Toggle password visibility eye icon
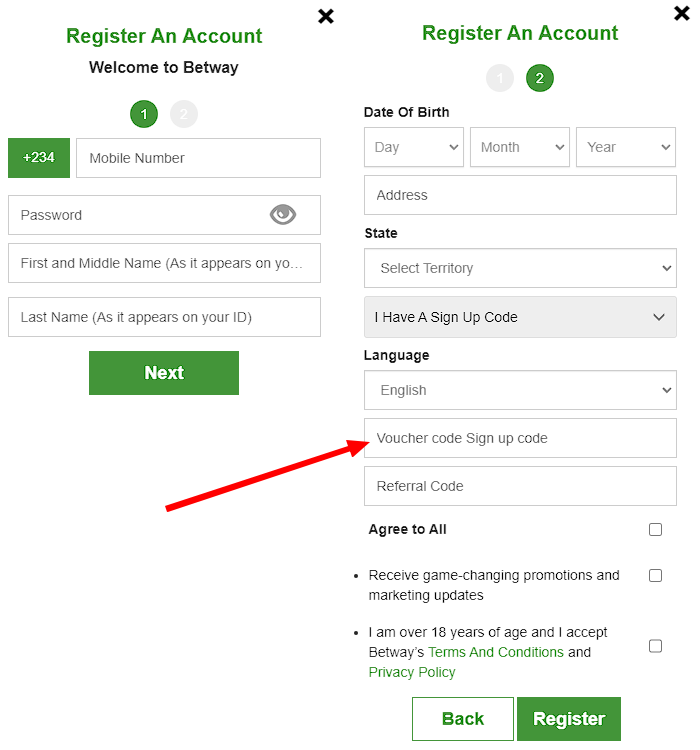The width and height of the screenshot is (700, 750). (283, 214)
